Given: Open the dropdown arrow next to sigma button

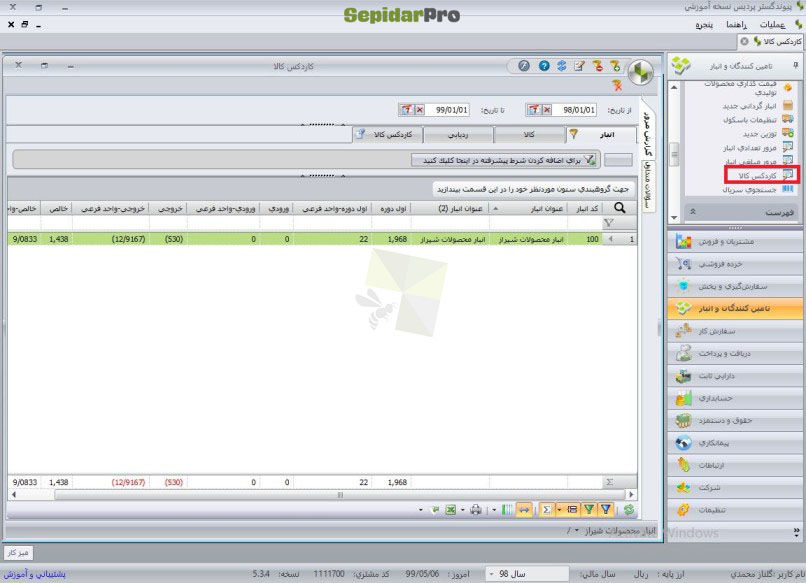Looking at the screenshot, I should coord(559,510).
